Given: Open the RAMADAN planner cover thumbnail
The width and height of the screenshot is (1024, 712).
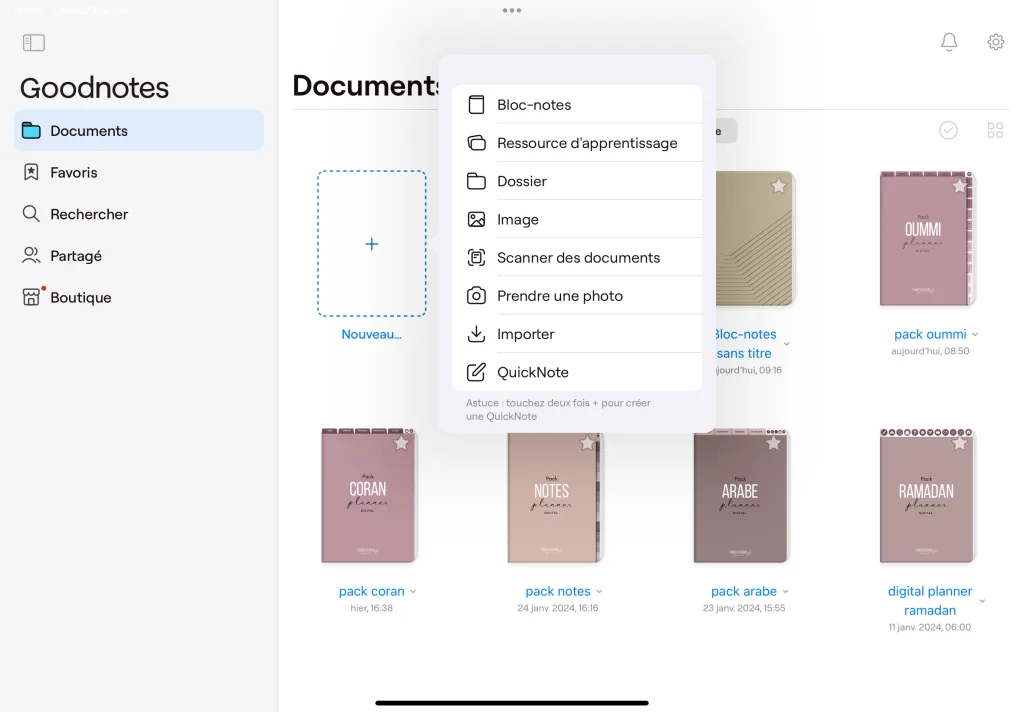Looking at the screenshot, I should pos(927,496).
